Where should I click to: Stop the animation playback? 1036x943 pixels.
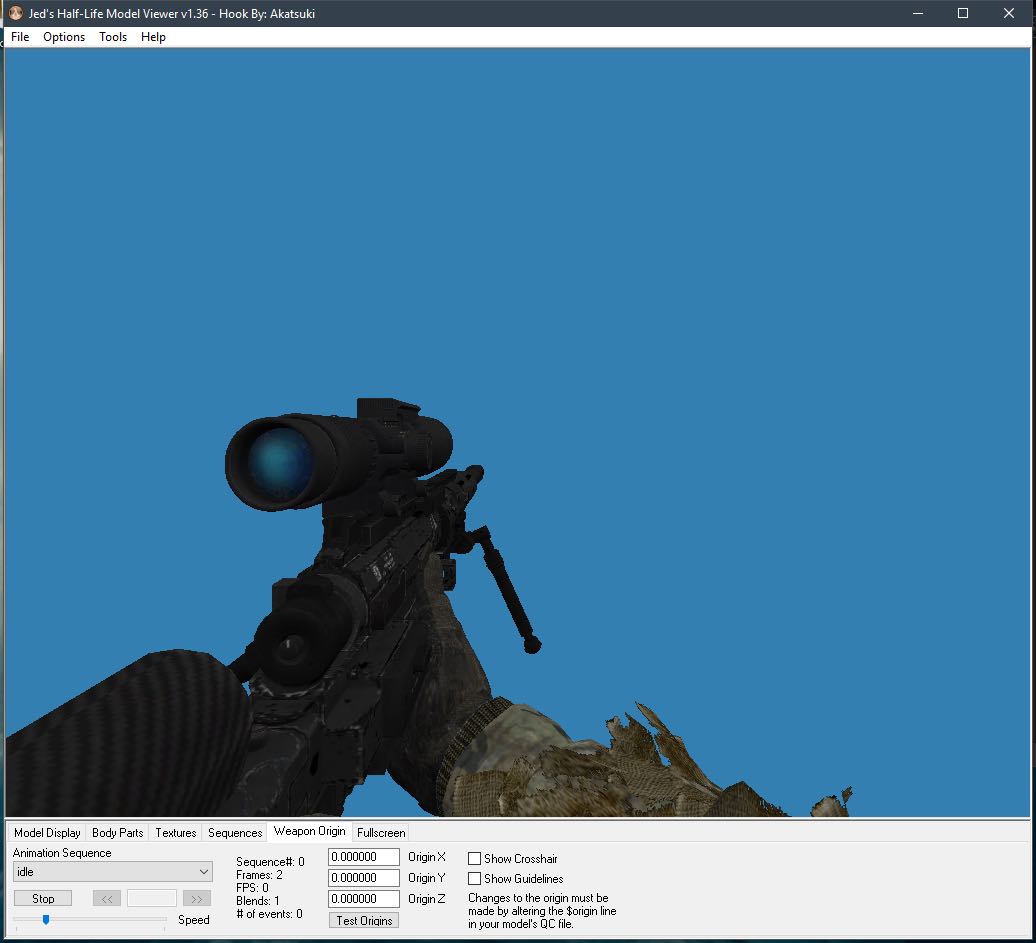(43, 899)
